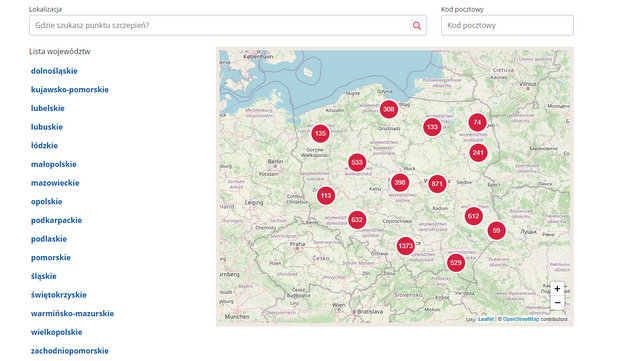Viewport: 640px width, 361px height.
Task: Select zachodniopomorskie voivodeship link
Action: 70,351
